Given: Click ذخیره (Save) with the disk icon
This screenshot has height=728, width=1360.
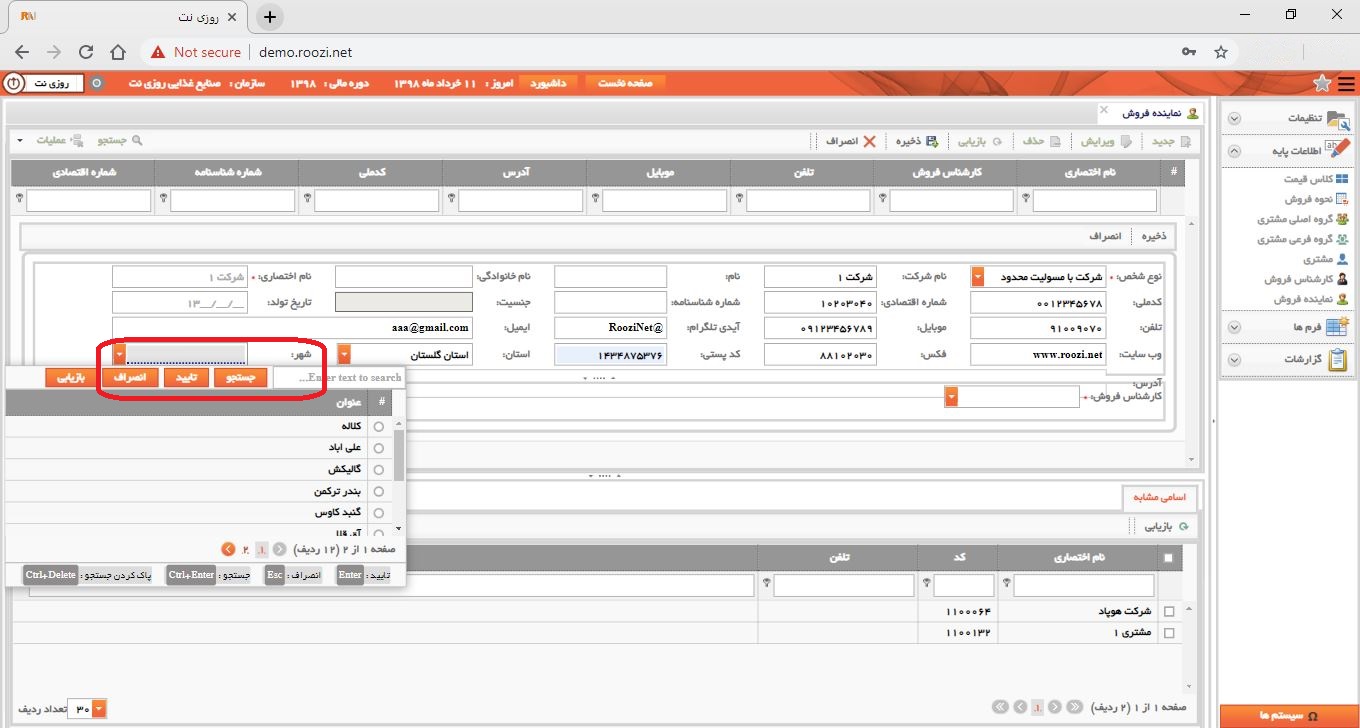Looking at the screenshot, I should [x=917, y=141].
